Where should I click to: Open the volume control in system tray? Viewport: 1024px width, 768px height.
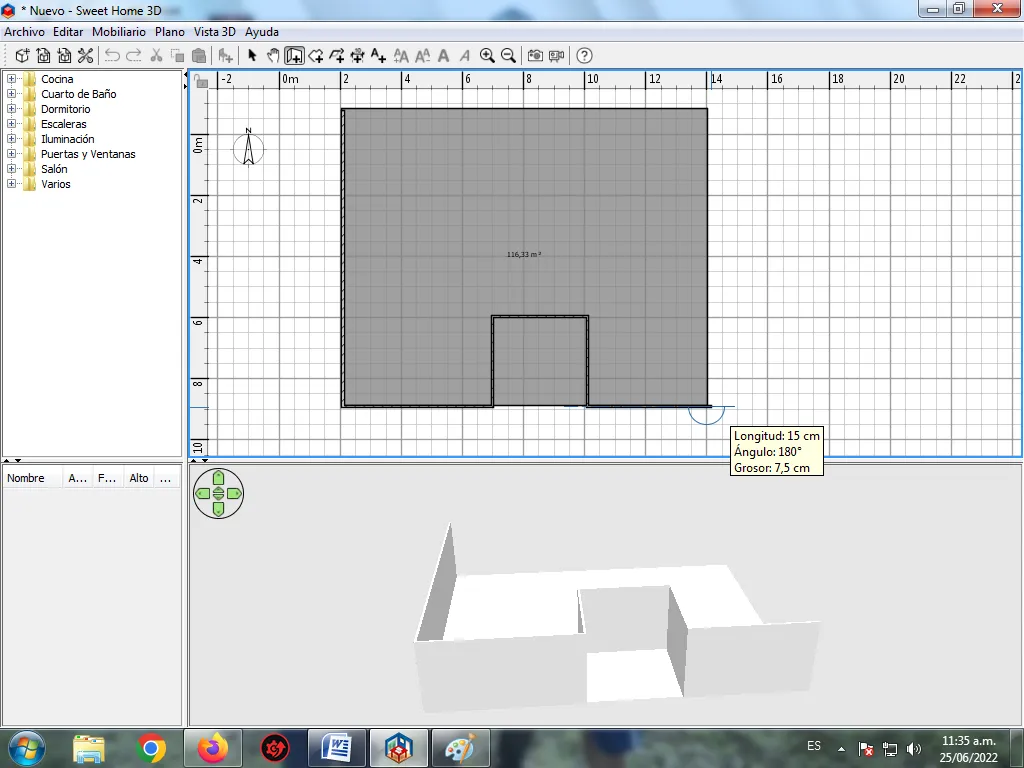(914, 749)
